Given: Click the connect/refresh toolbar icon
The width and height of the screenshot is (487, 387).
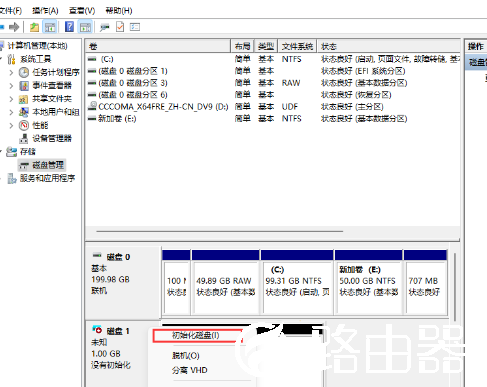Looking at the screenshot, I should tap(104, 27).
